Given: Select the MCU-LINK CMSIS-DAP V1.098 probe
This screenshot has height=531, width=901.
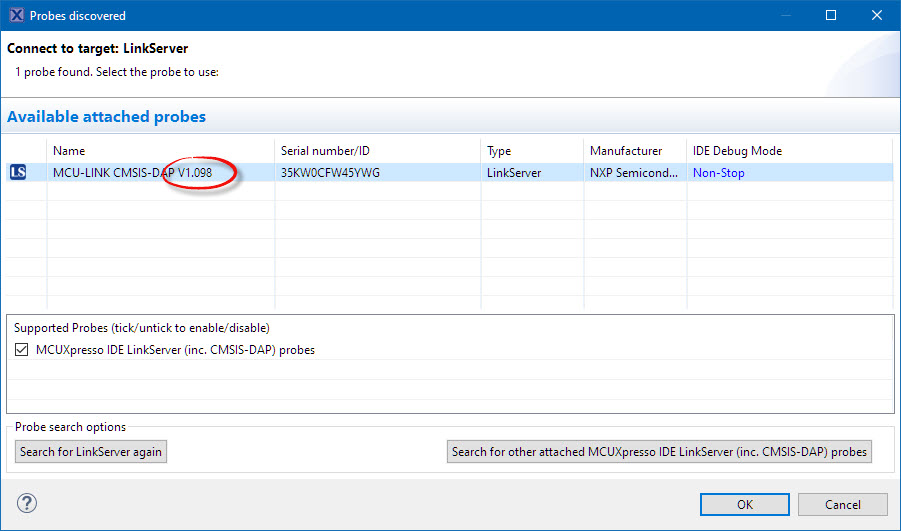Looking at the screenshot, I should pyautogui.click(x=132, y=173).
